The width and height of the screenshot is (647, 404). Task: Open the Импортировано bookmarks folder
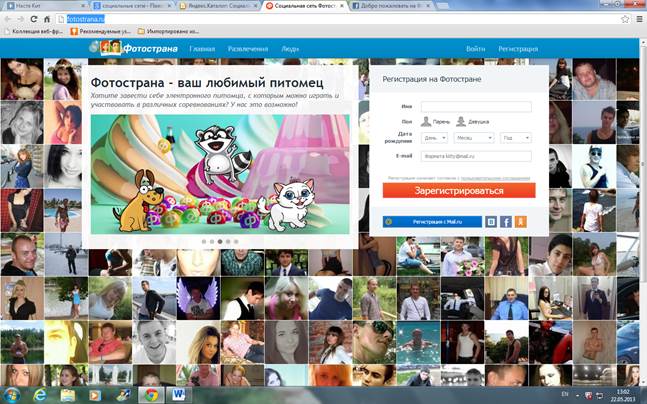click(168, 31)
